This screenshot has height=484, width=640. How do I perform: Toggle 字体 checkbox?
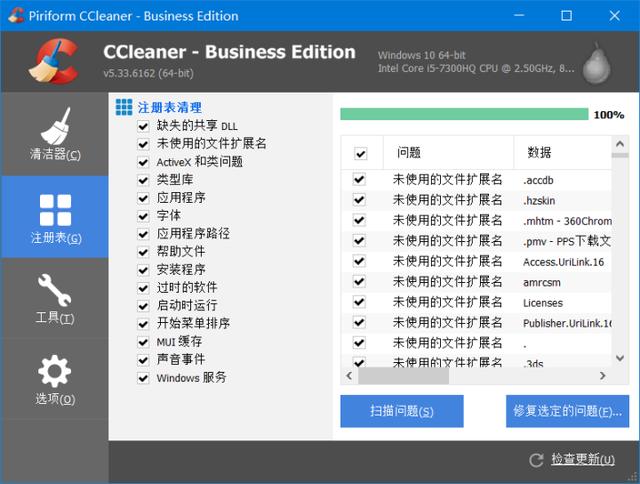click(143, 216)
